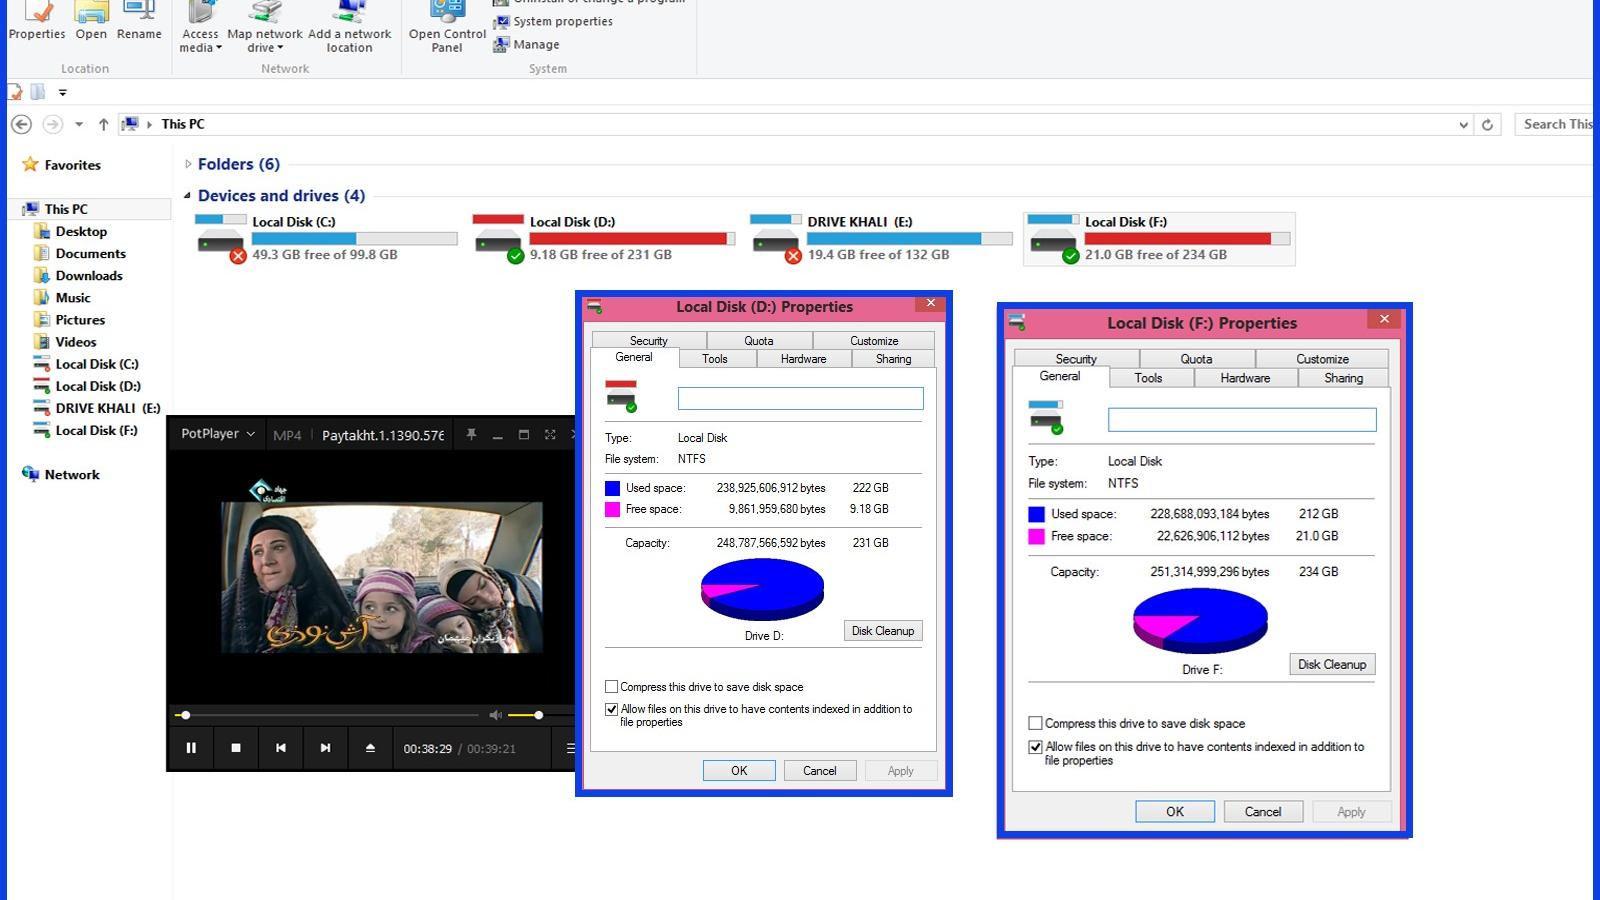Select Music in navigation pane
The width and height of the screenshot is (1600, 900).
pyautogui.click(x=62, y=297)
